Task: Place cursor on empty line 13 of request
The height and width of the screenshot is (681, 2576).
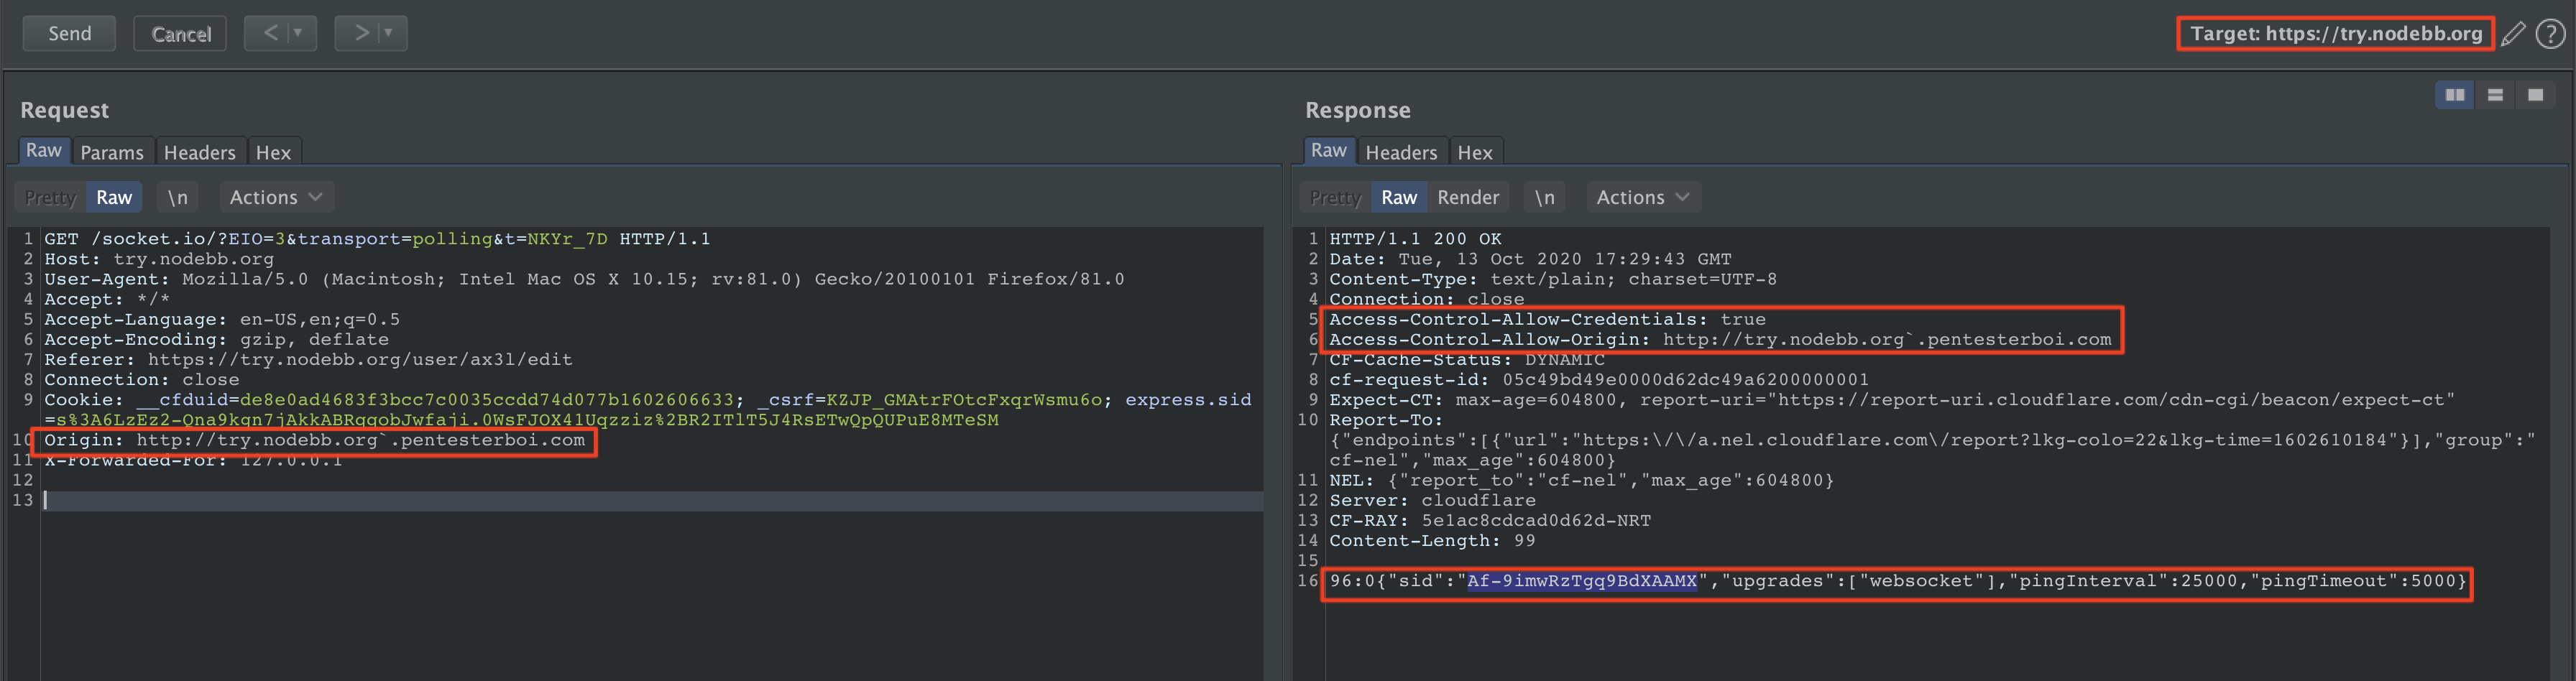Action: [x=652, y=500]
